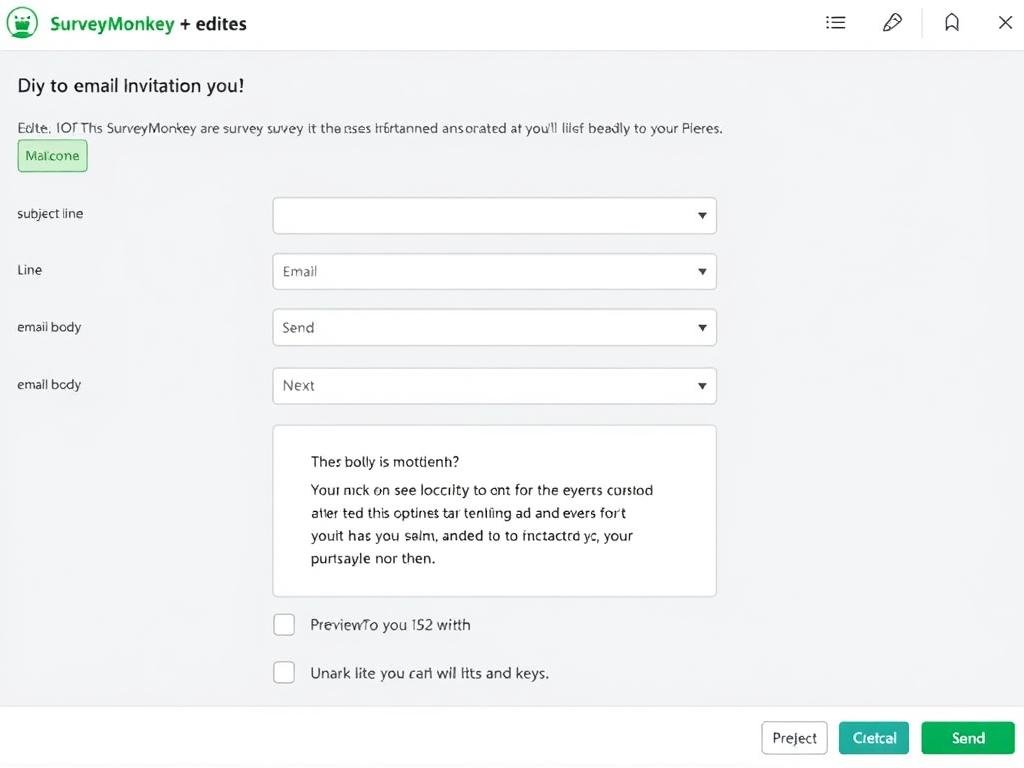This screenshot has width=1024, height=768.
Task: Close the editor with the X icon
Action: coord(1005,22)
